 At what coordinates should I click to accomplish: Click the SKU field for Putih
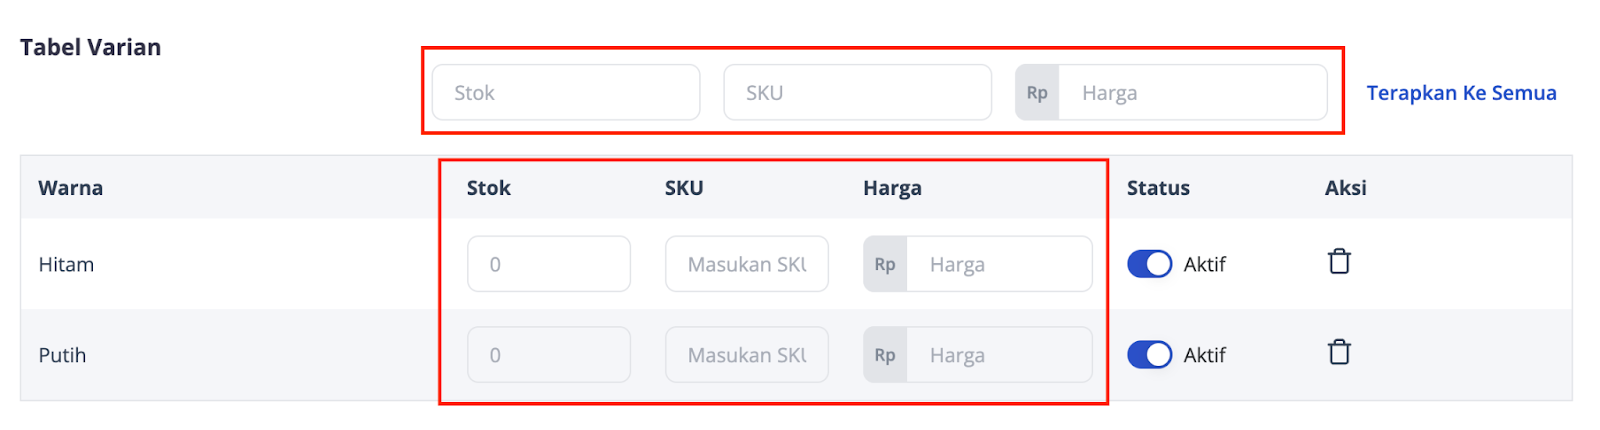pos(746,355)
